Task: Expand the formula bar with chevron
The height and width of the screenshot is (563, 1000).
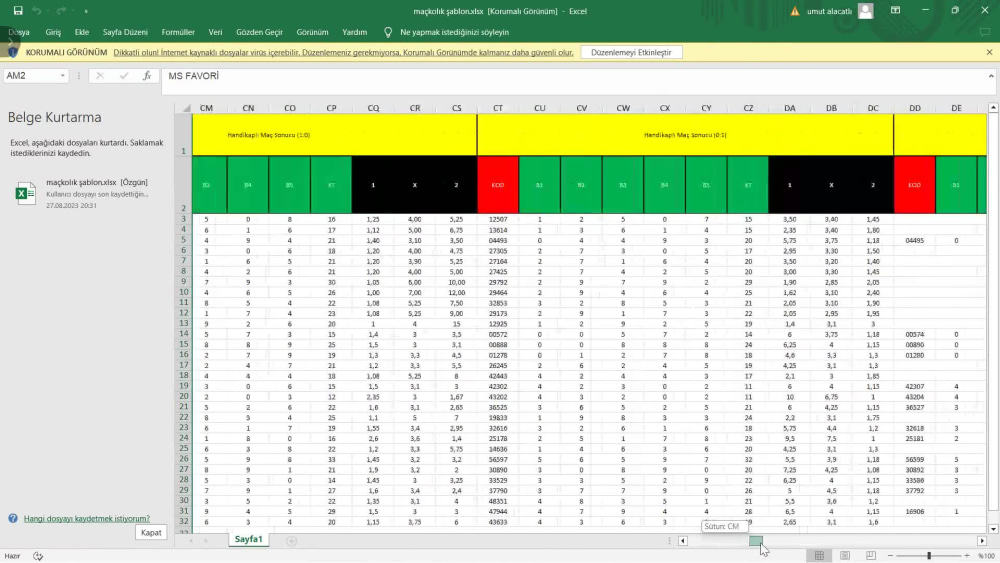Action: 991,76
